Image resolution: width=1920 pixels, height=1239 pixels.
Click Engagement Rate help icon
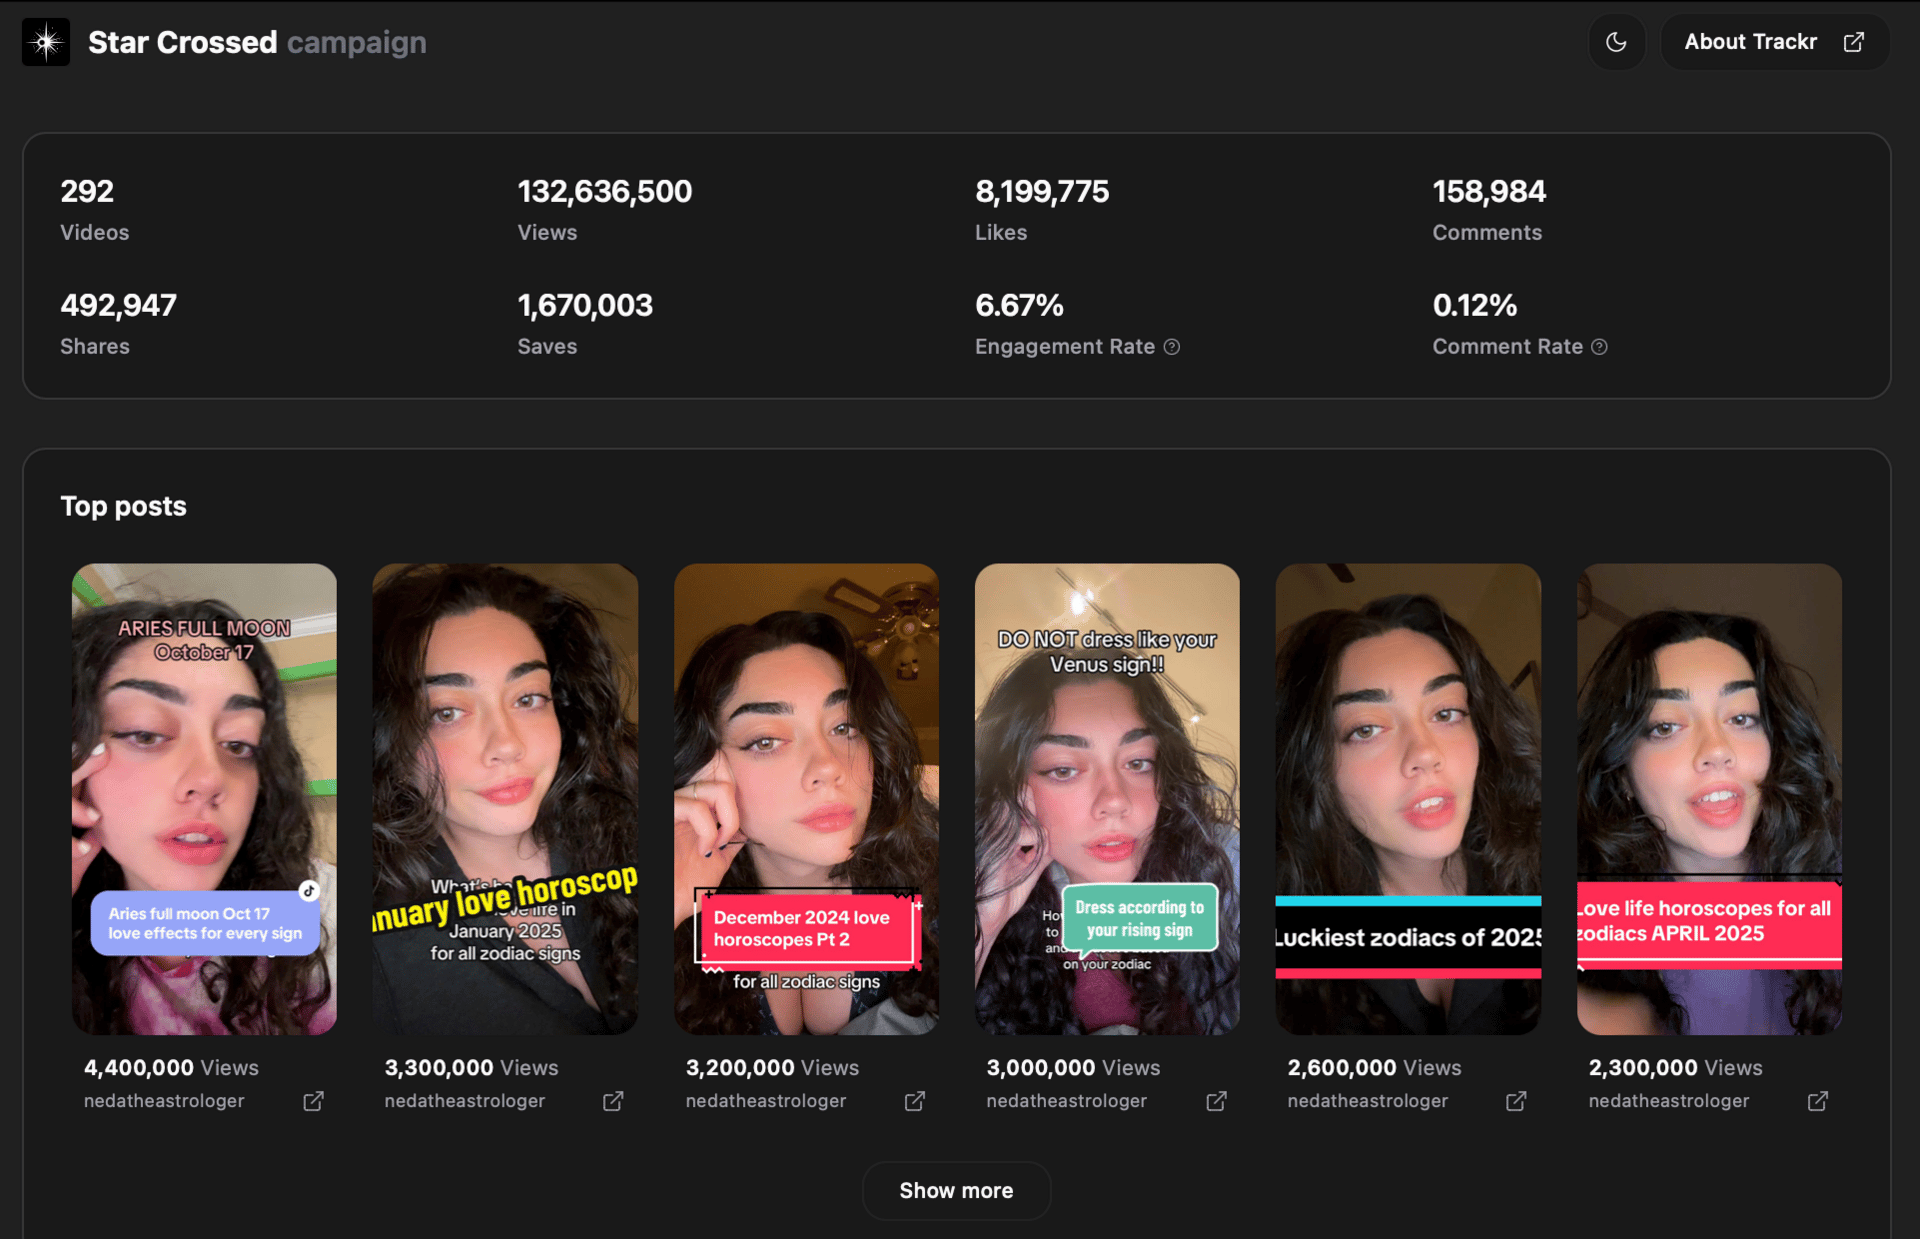coord(1172,347)
